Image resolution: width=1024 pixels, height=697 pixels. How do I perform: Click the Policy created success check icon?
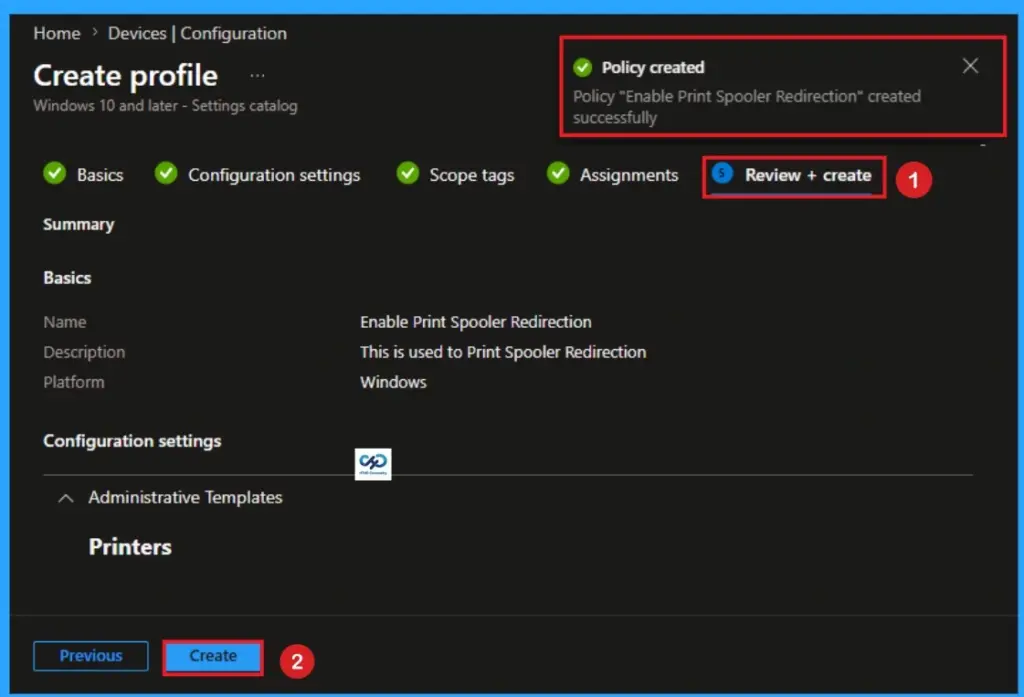[x=583, y=67]
